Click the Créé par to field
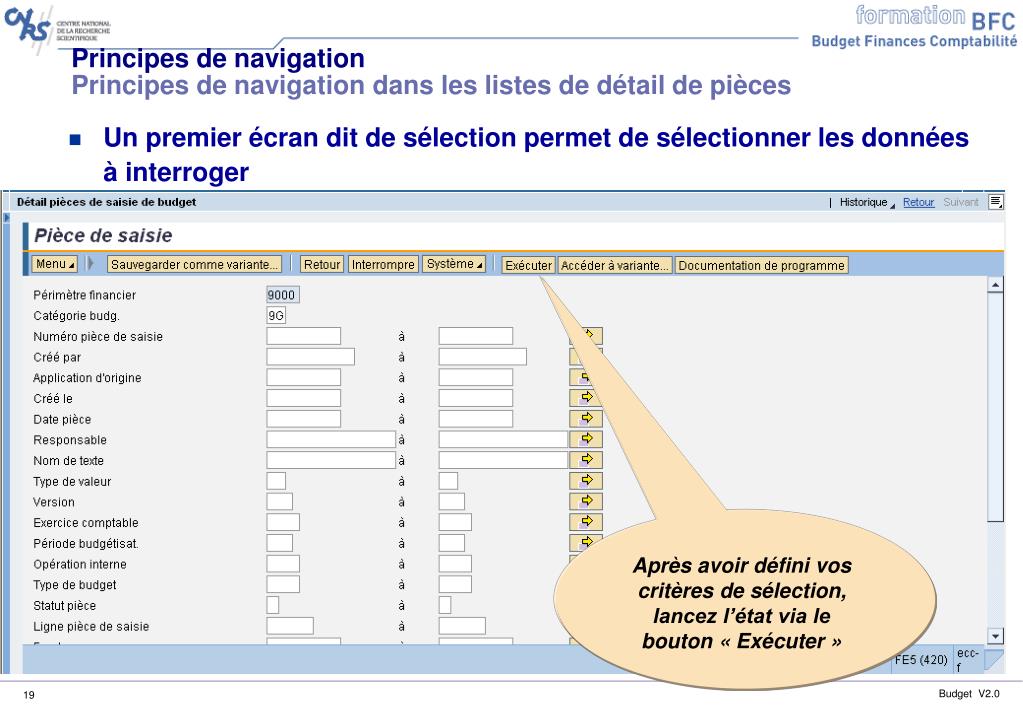 [x=483, y=357]
